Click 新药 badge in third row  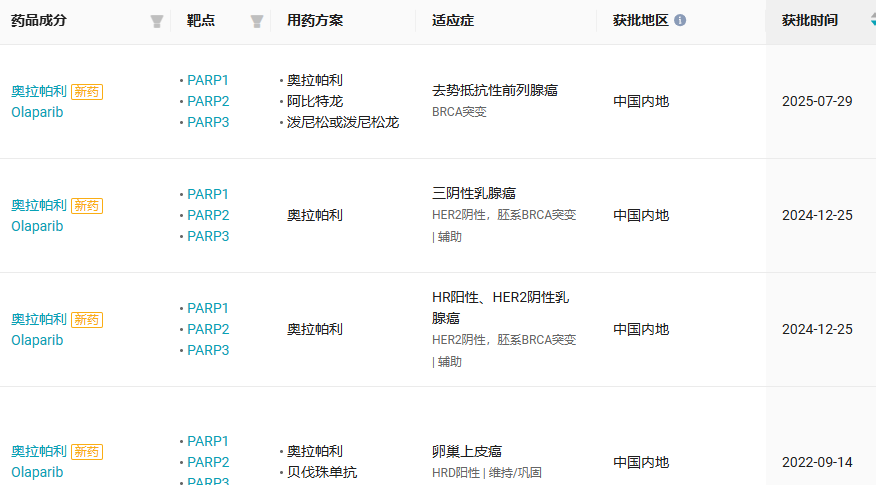tap(87, 320)
